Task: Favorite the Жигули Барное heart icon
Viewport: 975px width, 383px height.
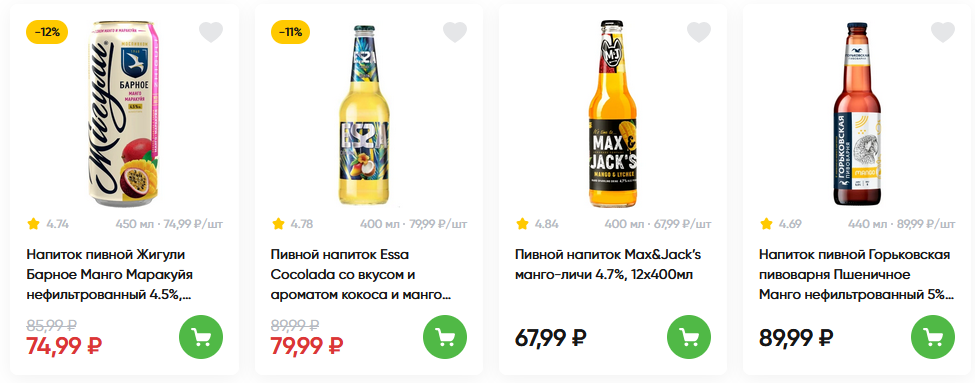Action: tap(211, 32)
